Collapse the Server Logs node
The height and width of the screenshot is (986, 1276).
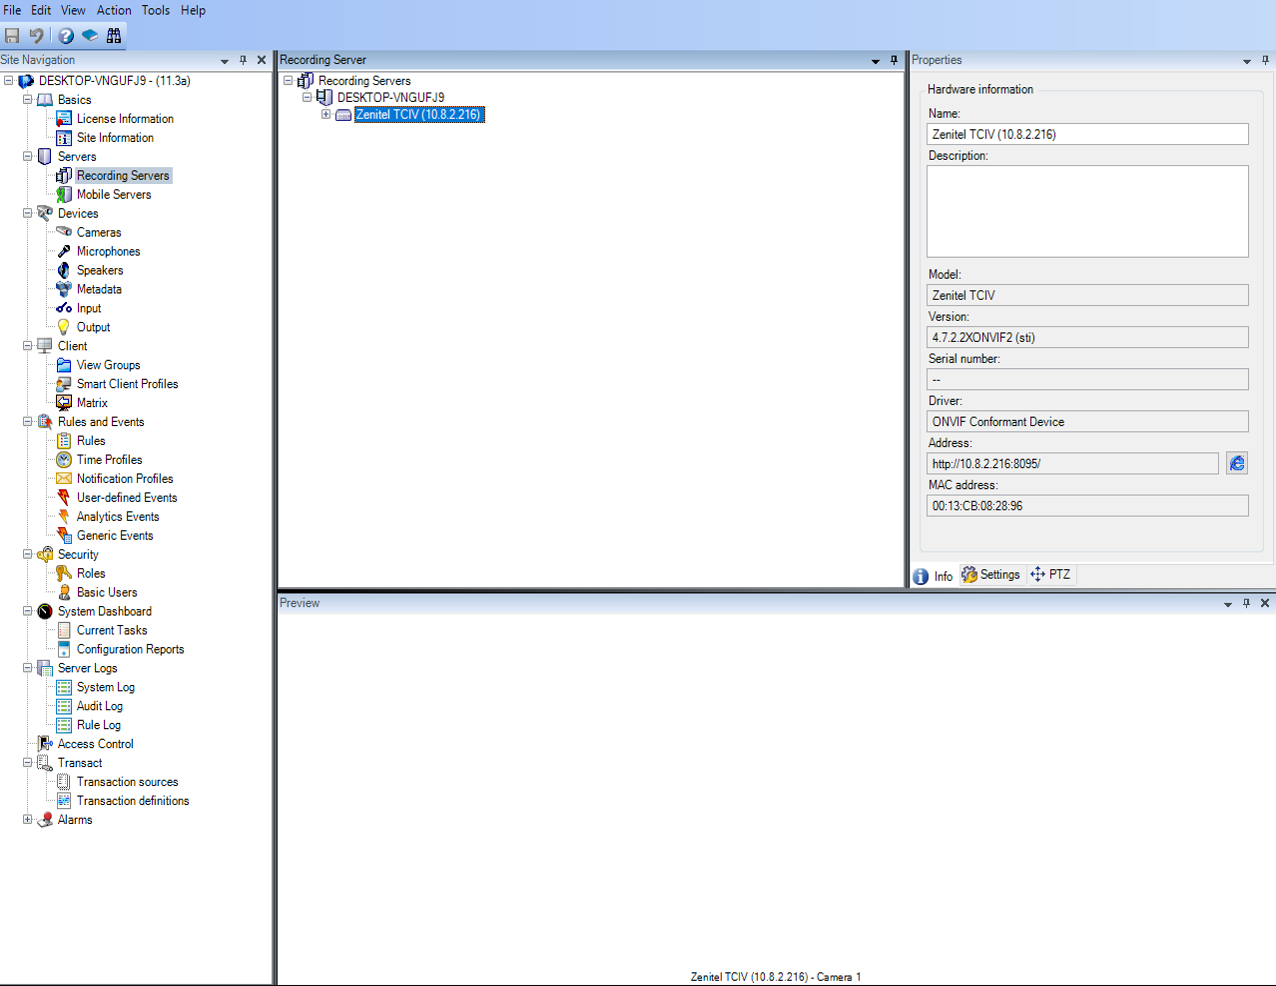[28, 668]
